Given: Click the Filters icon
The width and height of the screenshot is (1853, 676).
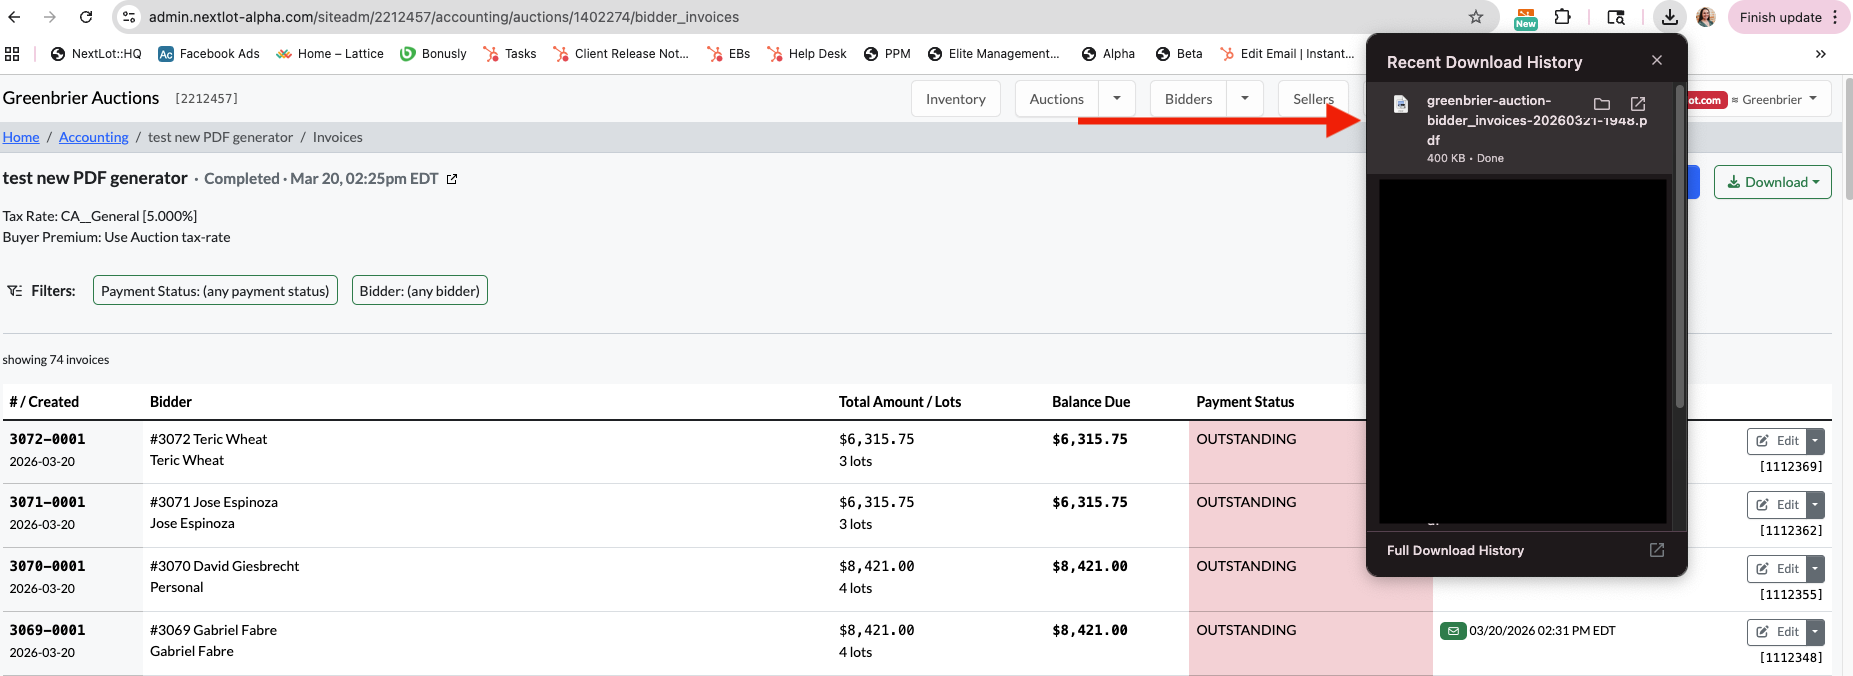Looking at the screenshot, I should coord(15,291).
